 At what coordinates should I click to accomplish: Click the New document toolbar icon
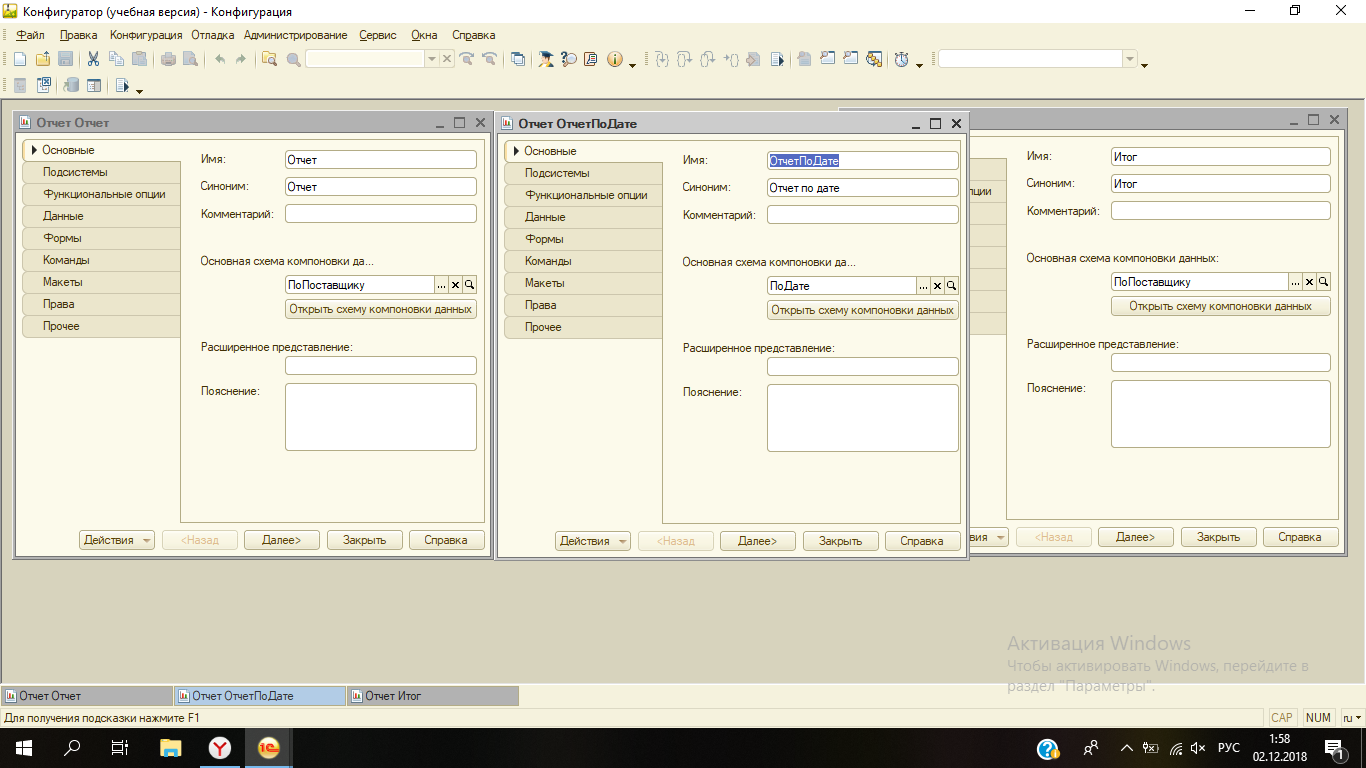pyautogui.click(x=21, y=60)
